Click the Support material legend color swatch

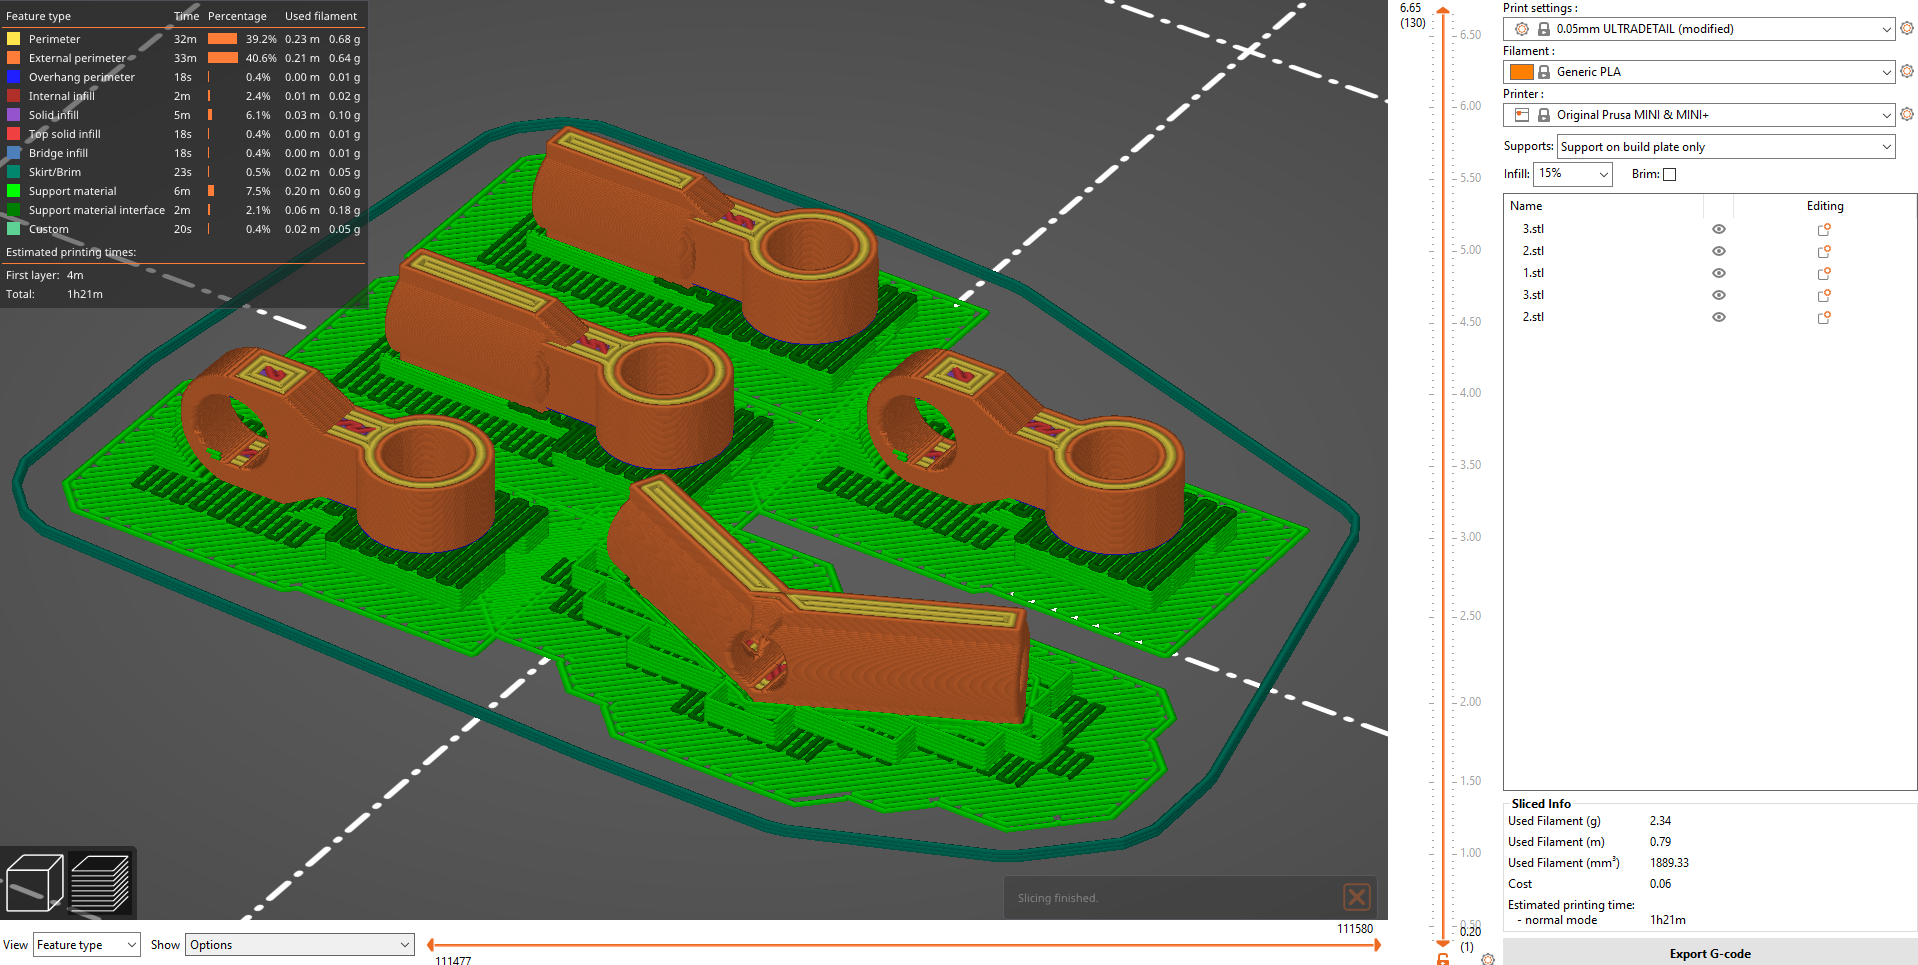click(x=14, y=191)
